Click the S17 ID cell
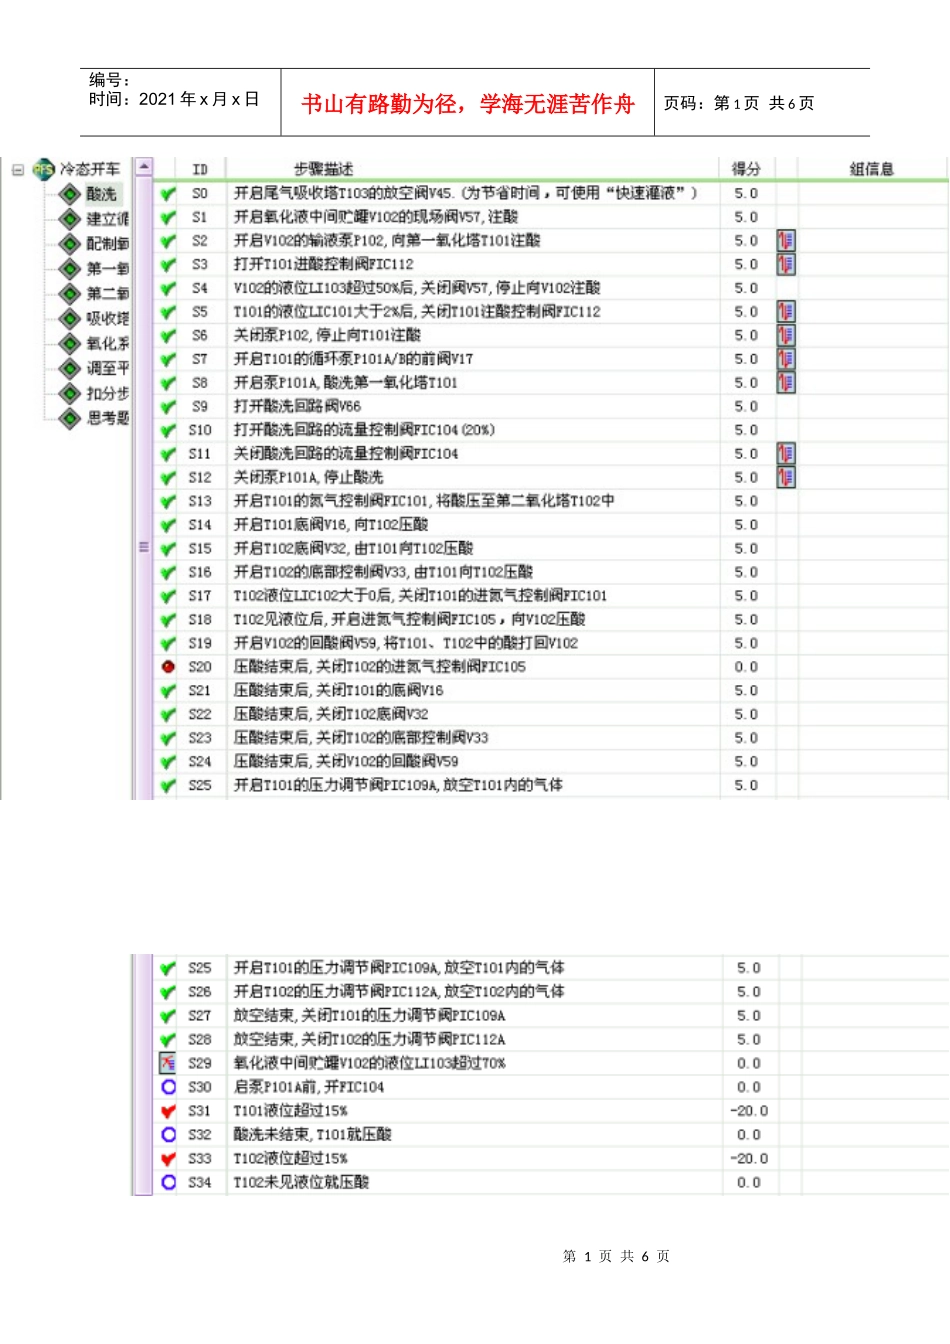The image size is (950, 1344). (x=200, y=596)
